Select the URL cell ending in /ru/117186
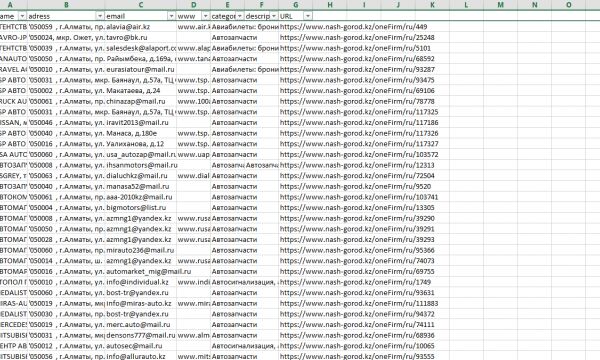 tap(296, 122)
